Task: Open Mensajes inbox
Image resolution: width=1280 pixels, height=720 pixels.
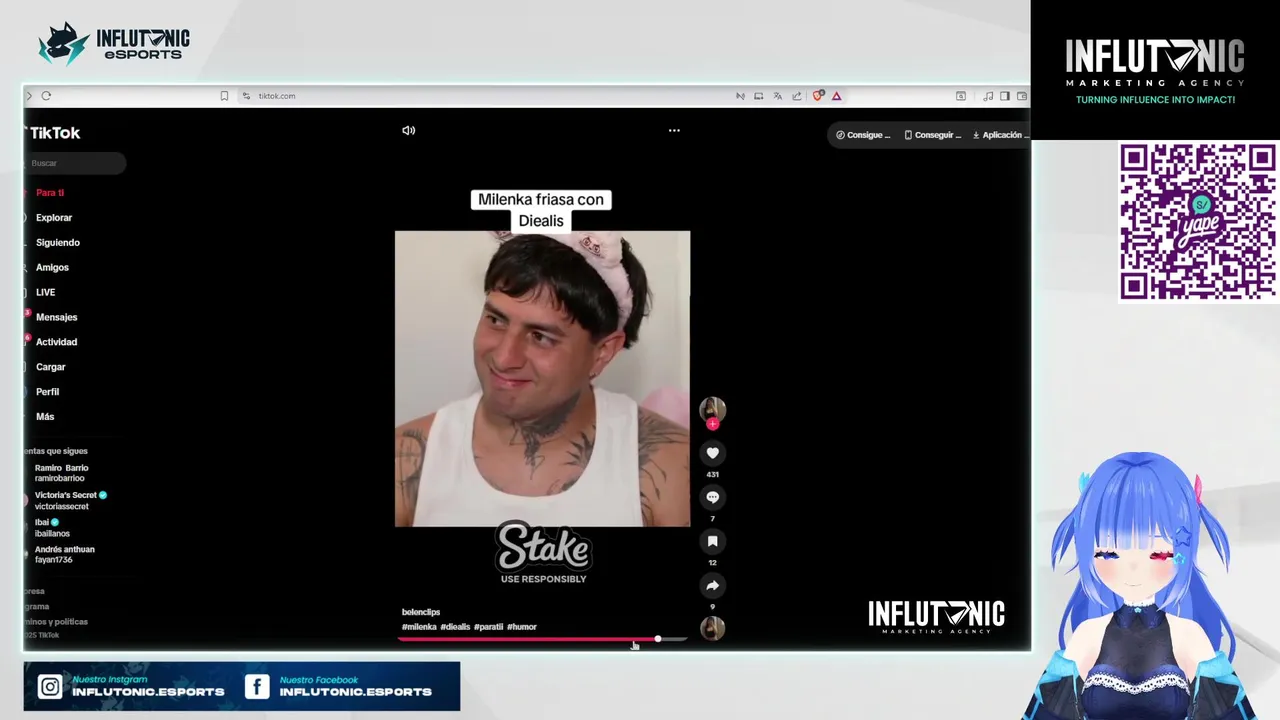Action: coord(56,317)
